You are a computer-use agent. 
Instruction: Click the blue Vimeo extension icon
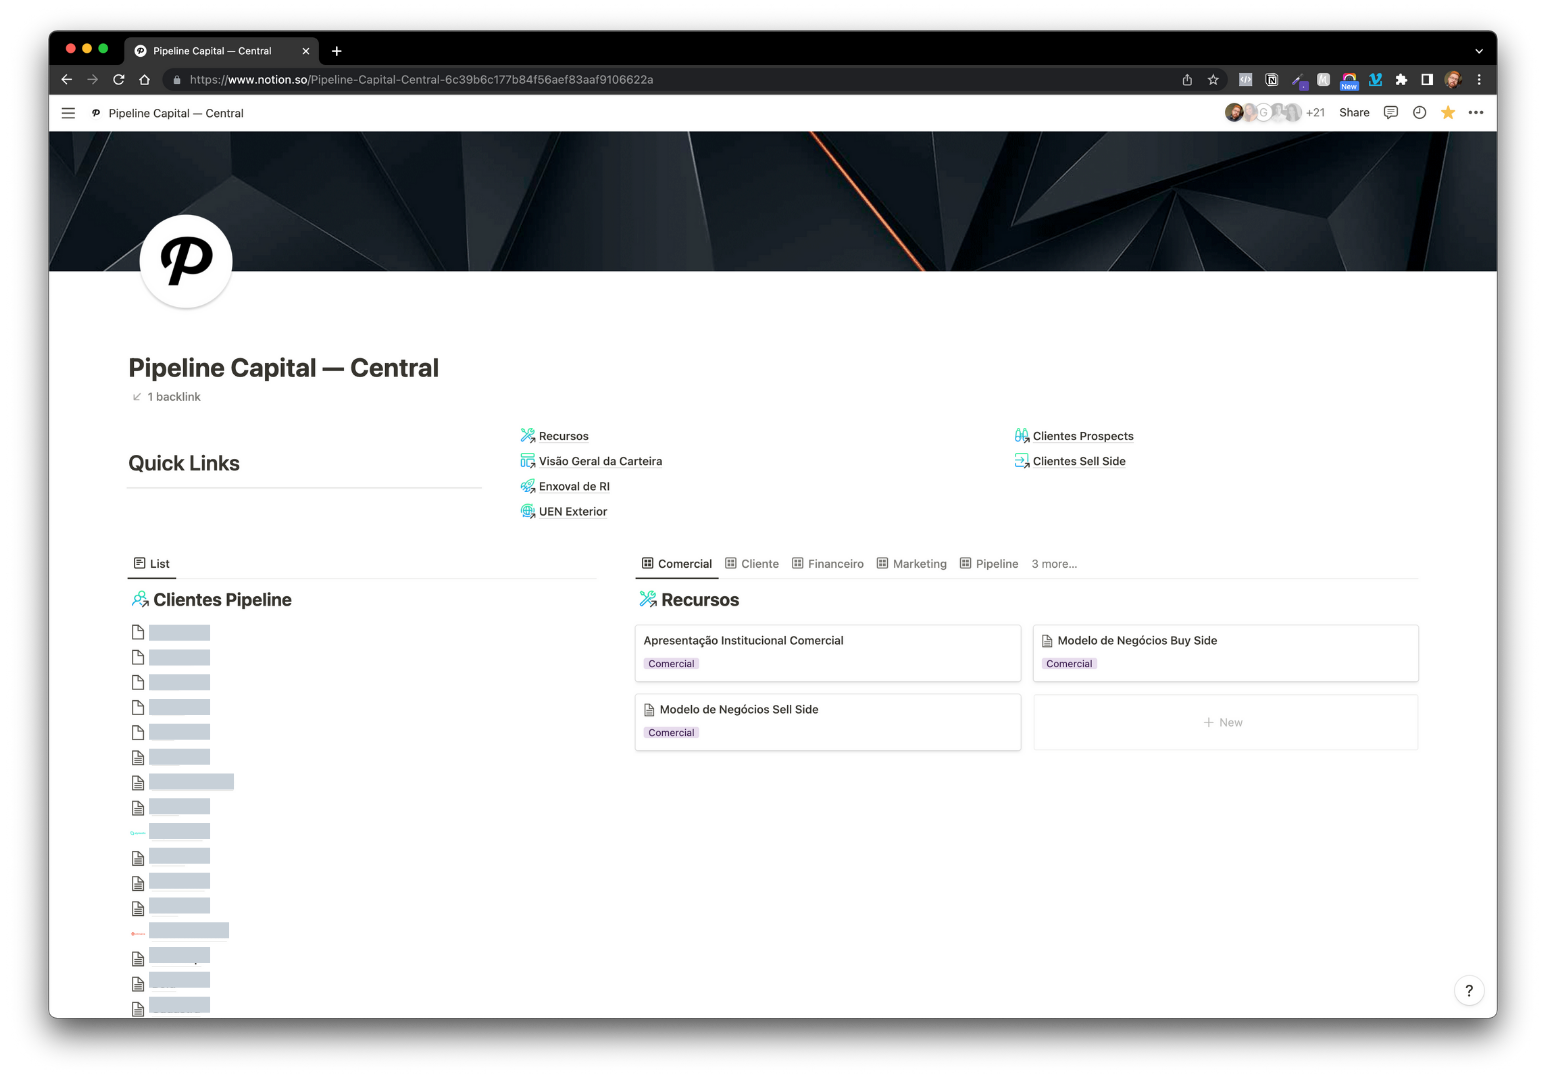coord(1376,80)
